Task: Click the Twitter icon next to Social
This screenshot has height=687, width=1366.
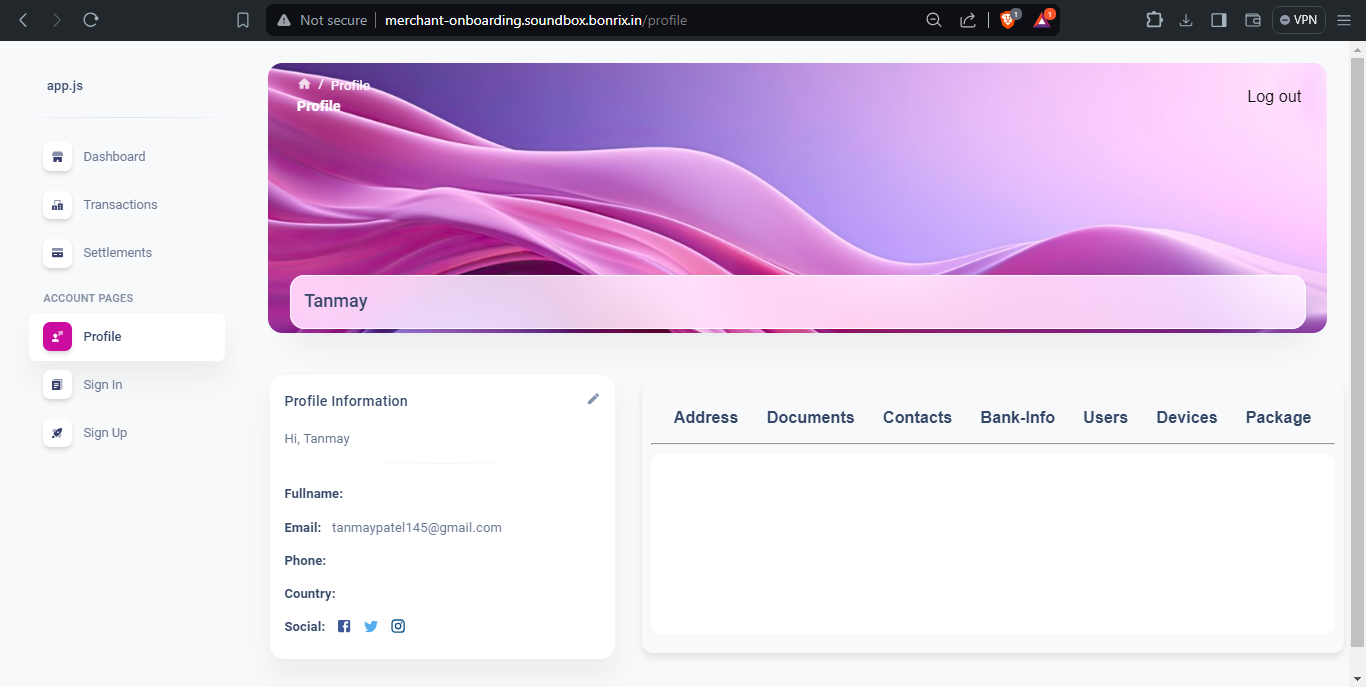Action: [370, 625]
